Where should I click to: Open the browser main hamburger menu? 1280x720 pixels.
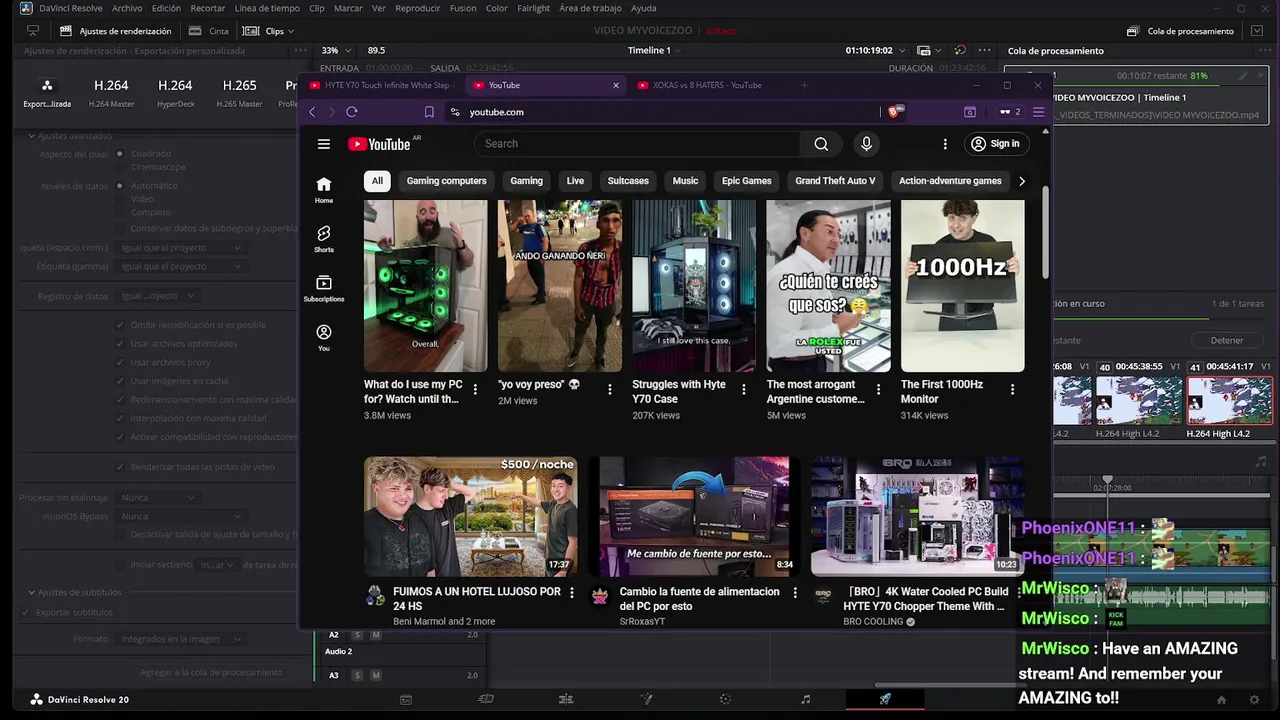(1038, 112)
